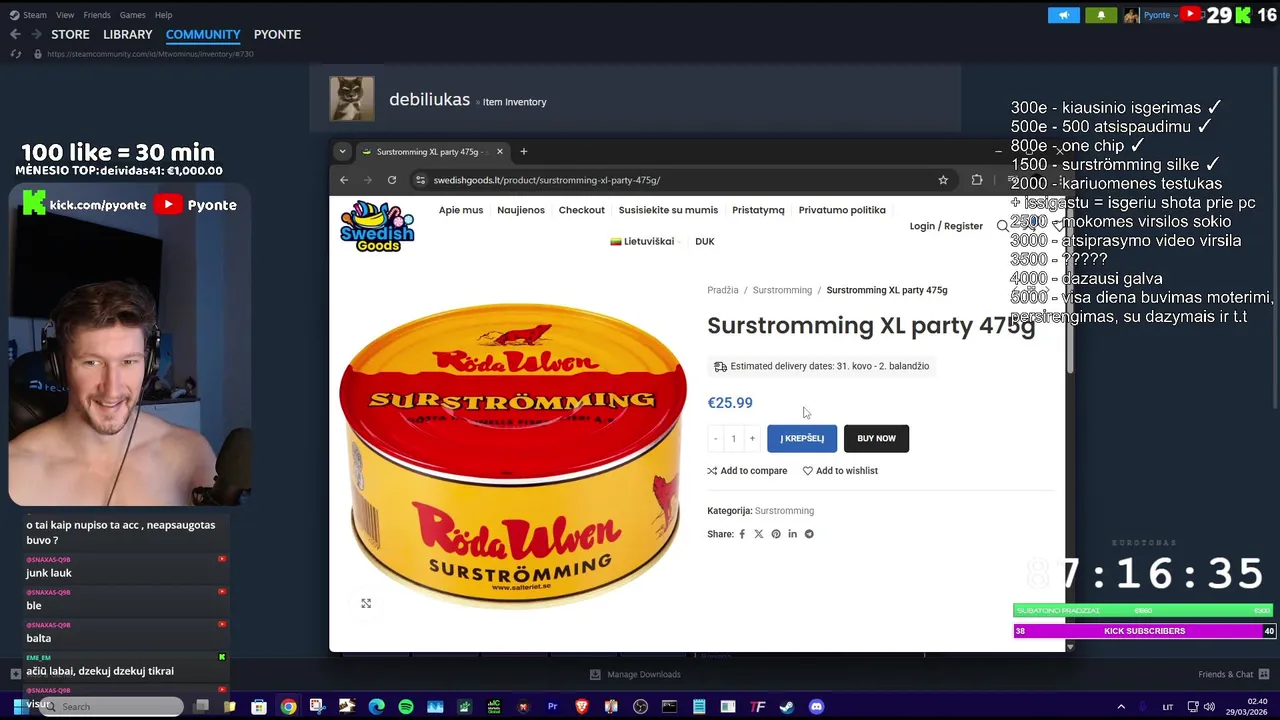The width and height of the screenshot is (1280, 720).
Task: Enlarge product image with expand icon
Action: [366, 603]
